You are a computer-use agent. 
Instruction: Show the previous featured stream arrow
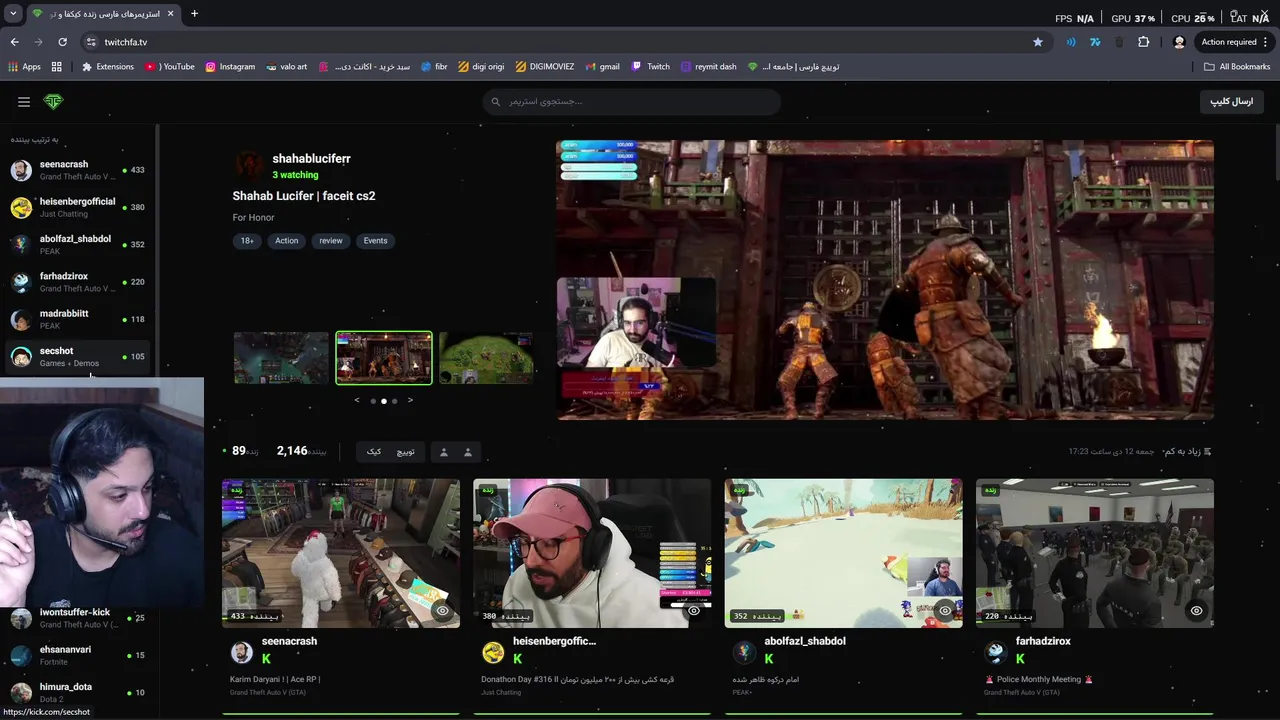[357, 400]
